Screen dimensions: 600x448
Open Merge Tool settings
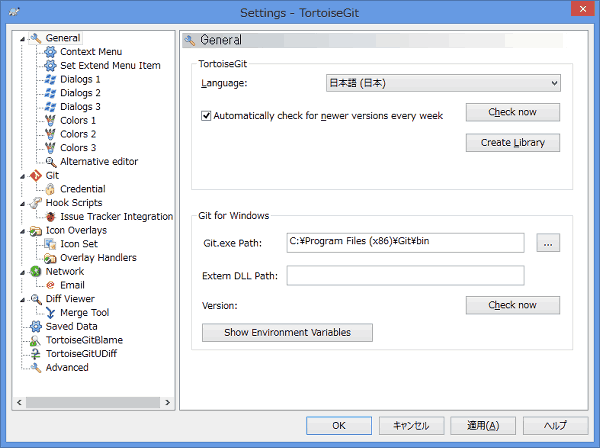pyautogui.click(x=85, y=313)
